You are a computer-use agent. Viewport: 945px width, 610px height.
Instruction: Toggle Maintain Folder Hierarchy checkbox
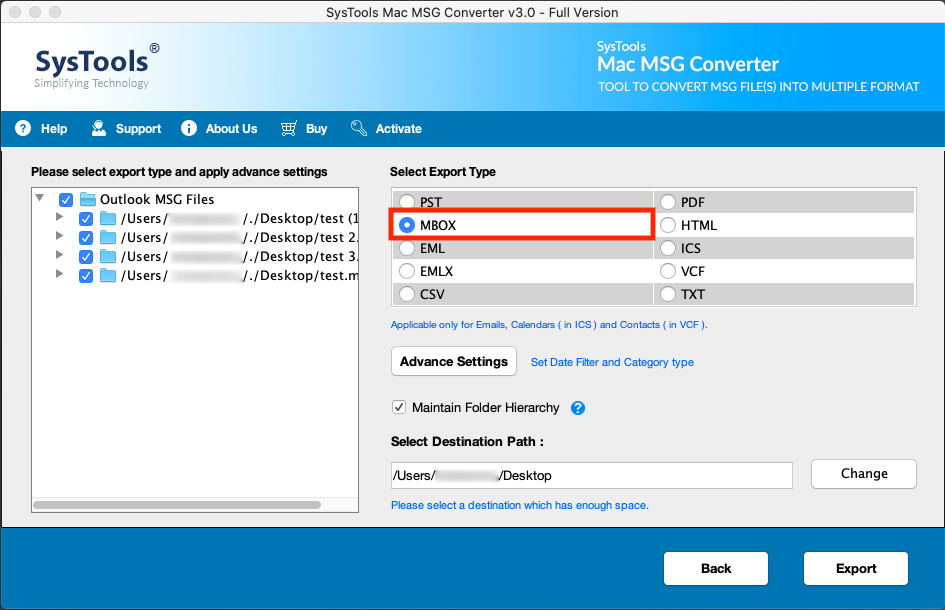[x=399, y=407]
